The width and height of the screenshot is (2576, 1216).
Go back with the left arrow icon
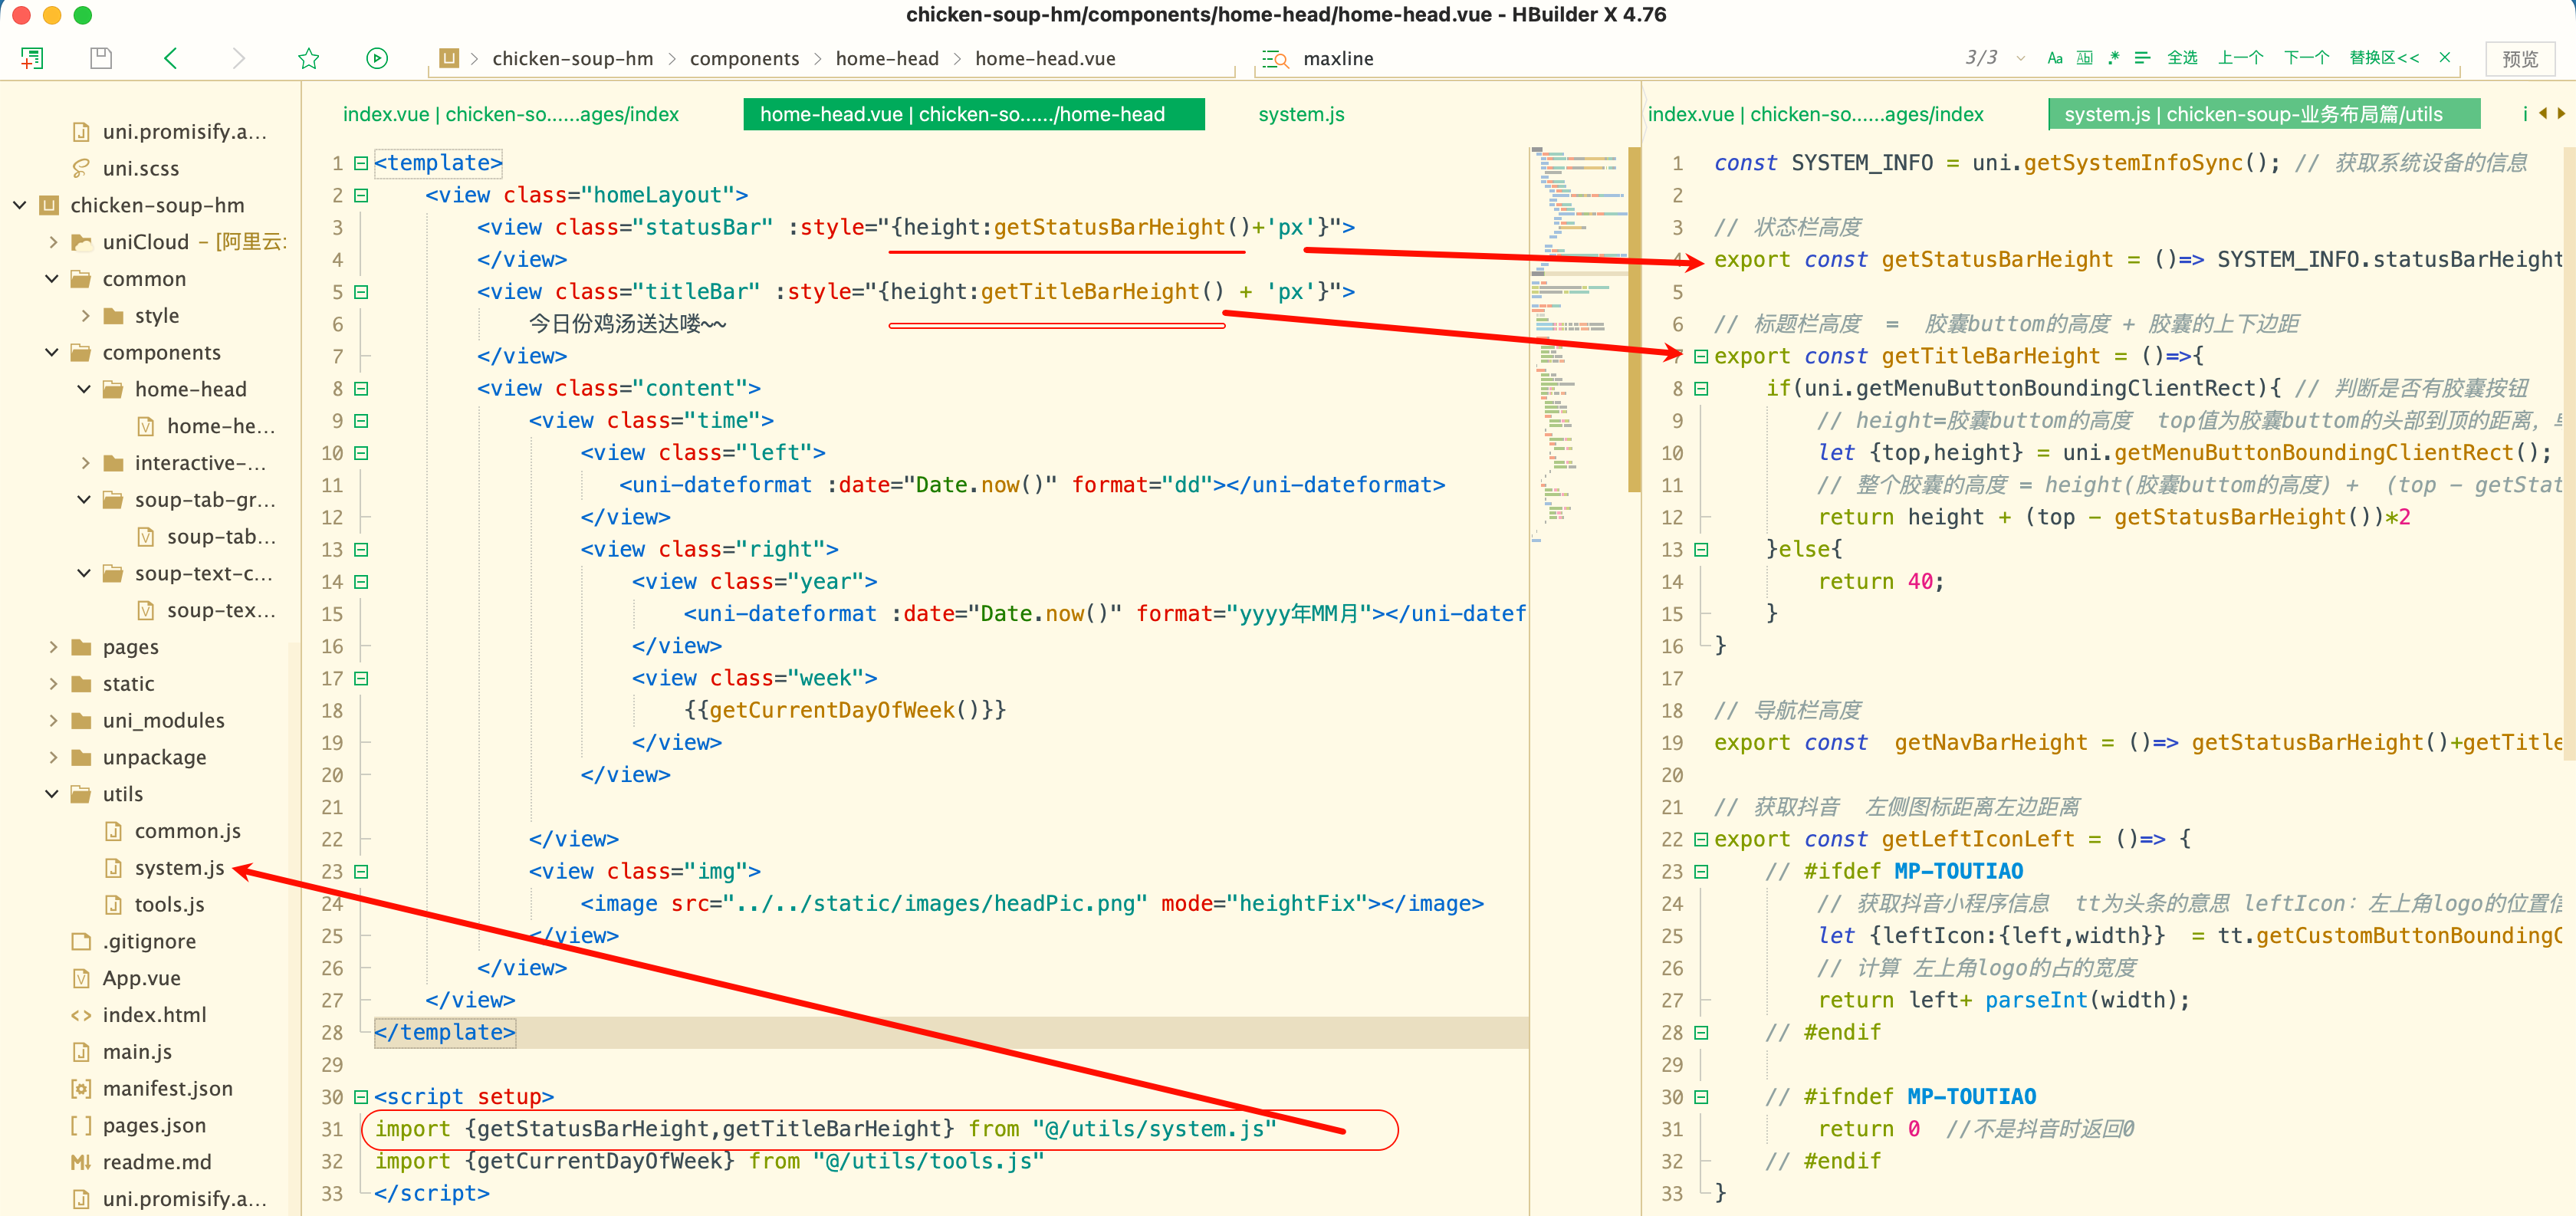pyautogui.click(x=170, y=58)
